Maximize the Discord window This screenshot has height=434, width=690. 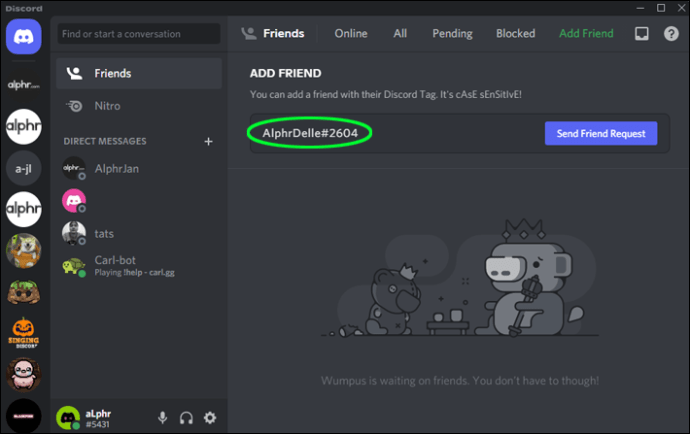pyautogui.click(x=661, y=7)
